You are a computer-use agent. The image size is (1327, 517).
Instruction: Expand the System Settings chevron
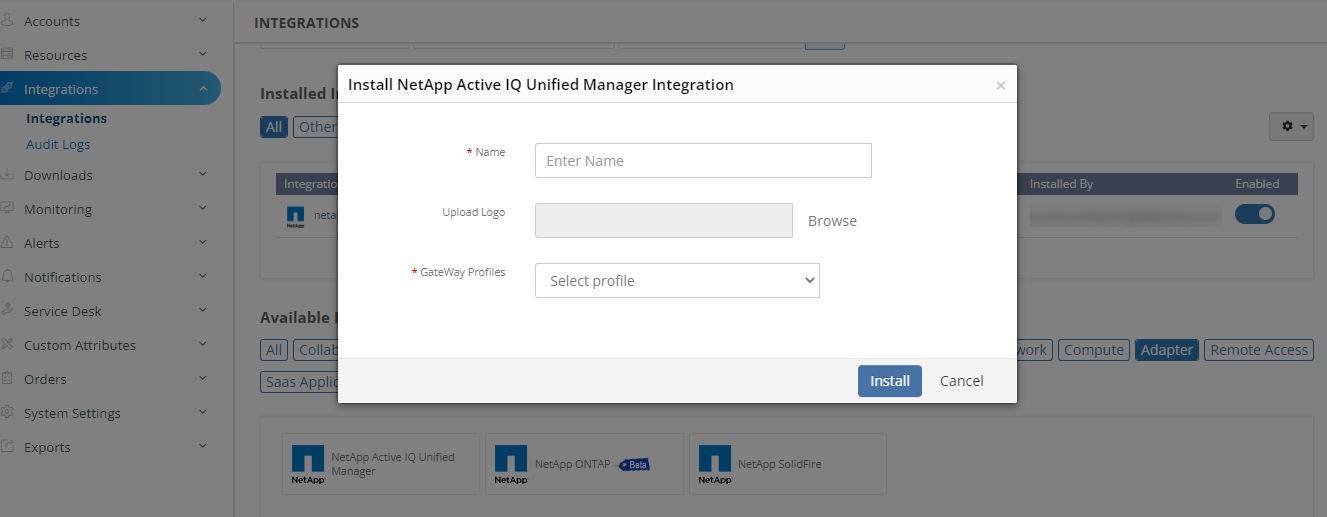tap(203, 412)
